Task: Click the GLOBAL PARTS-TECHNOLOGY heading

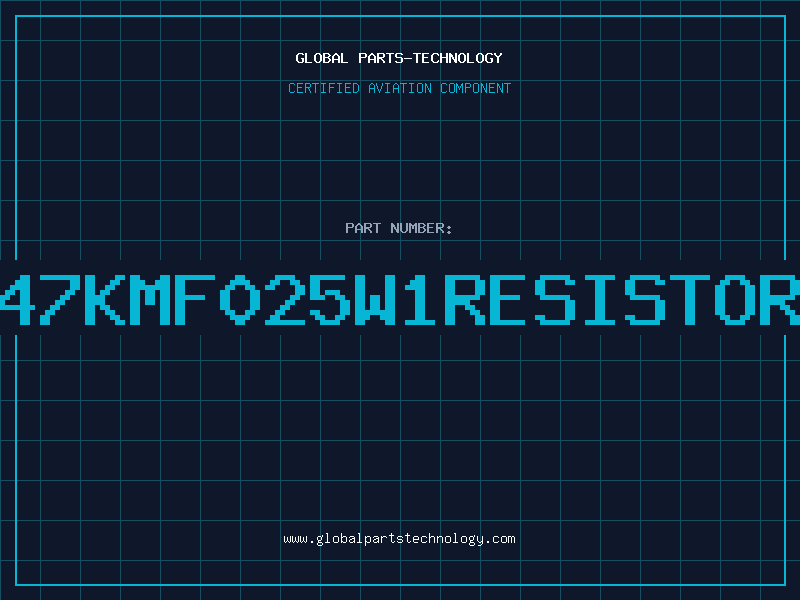Action: tap(399, 58)
